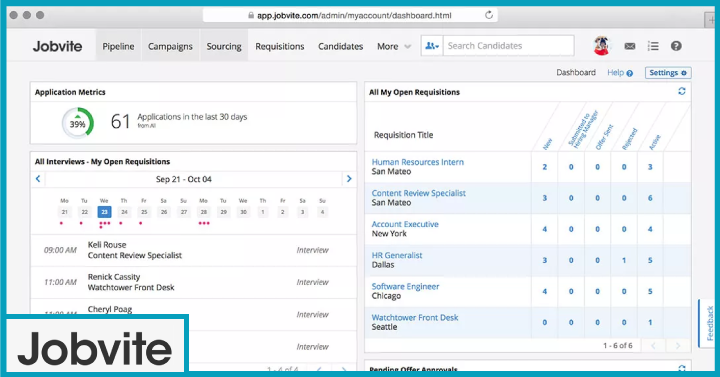This screenshot has height=377, width=720.
Task: Go to previous interview date range
Action: click(38, 179)
